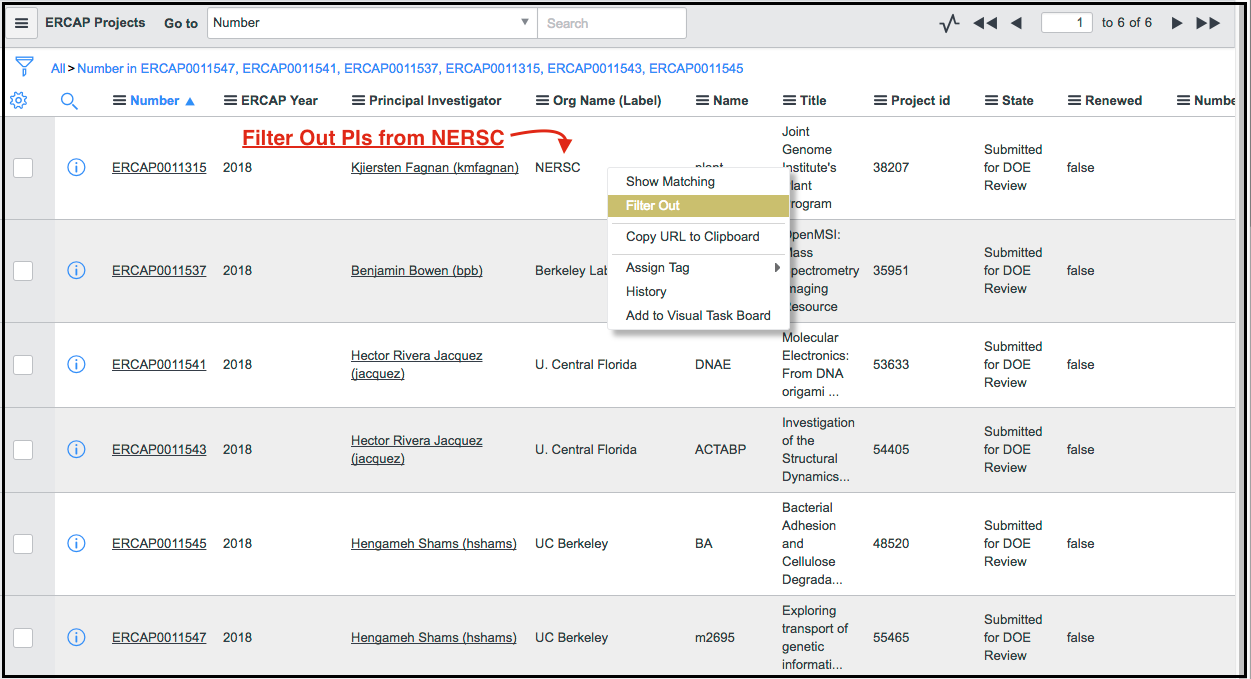1251x679 pixels.
Task: Open the filter funnel icon
Action: (24, 68)
